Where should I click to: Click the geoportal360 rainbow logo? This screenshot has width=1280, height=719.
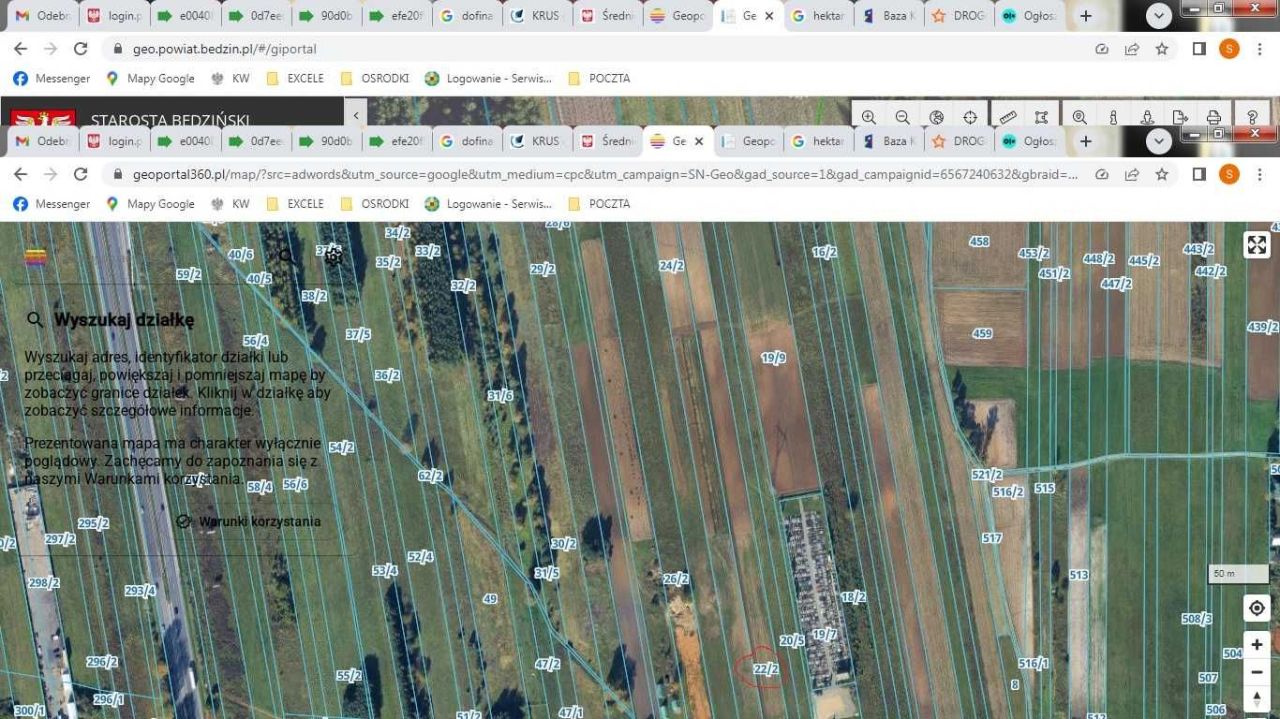point(36,257)
